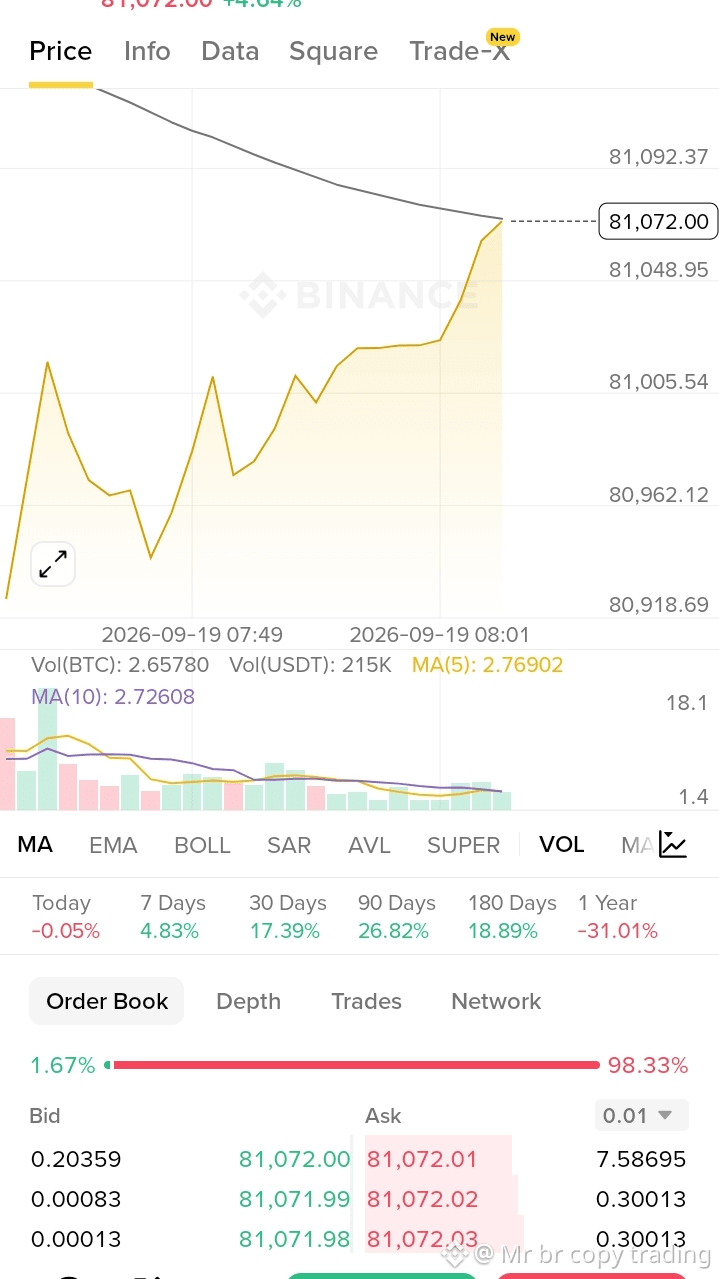The image size is (719, 1279).
Task: Select the SUPER indicator
Action: (x=463, y=845)
